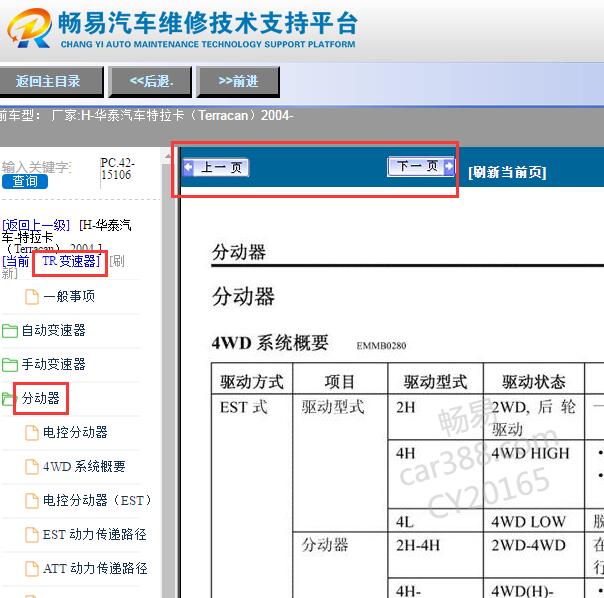Expand 手动变速器 folder
The height and width of the screenshot is (598, 604).
[x=54, y=364]
